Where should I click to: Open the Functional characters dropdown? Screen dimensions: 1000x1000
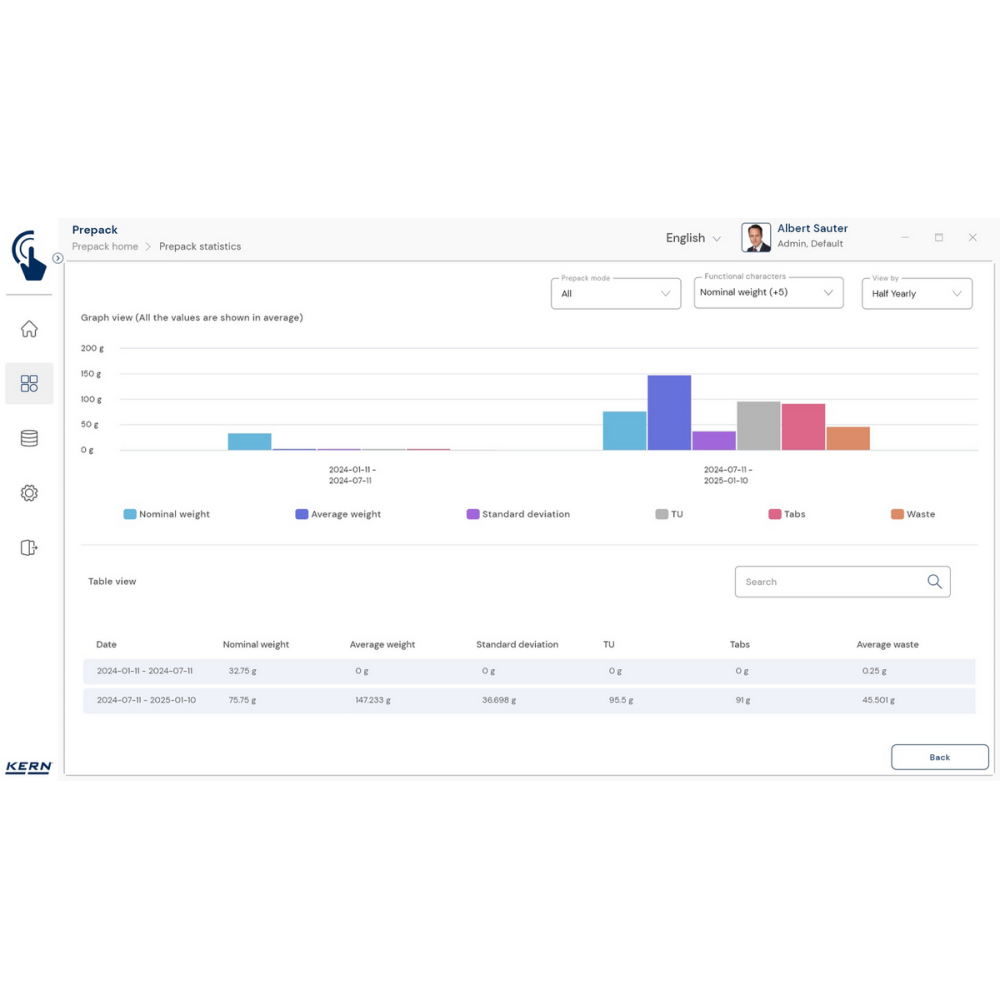pos(767,293)
